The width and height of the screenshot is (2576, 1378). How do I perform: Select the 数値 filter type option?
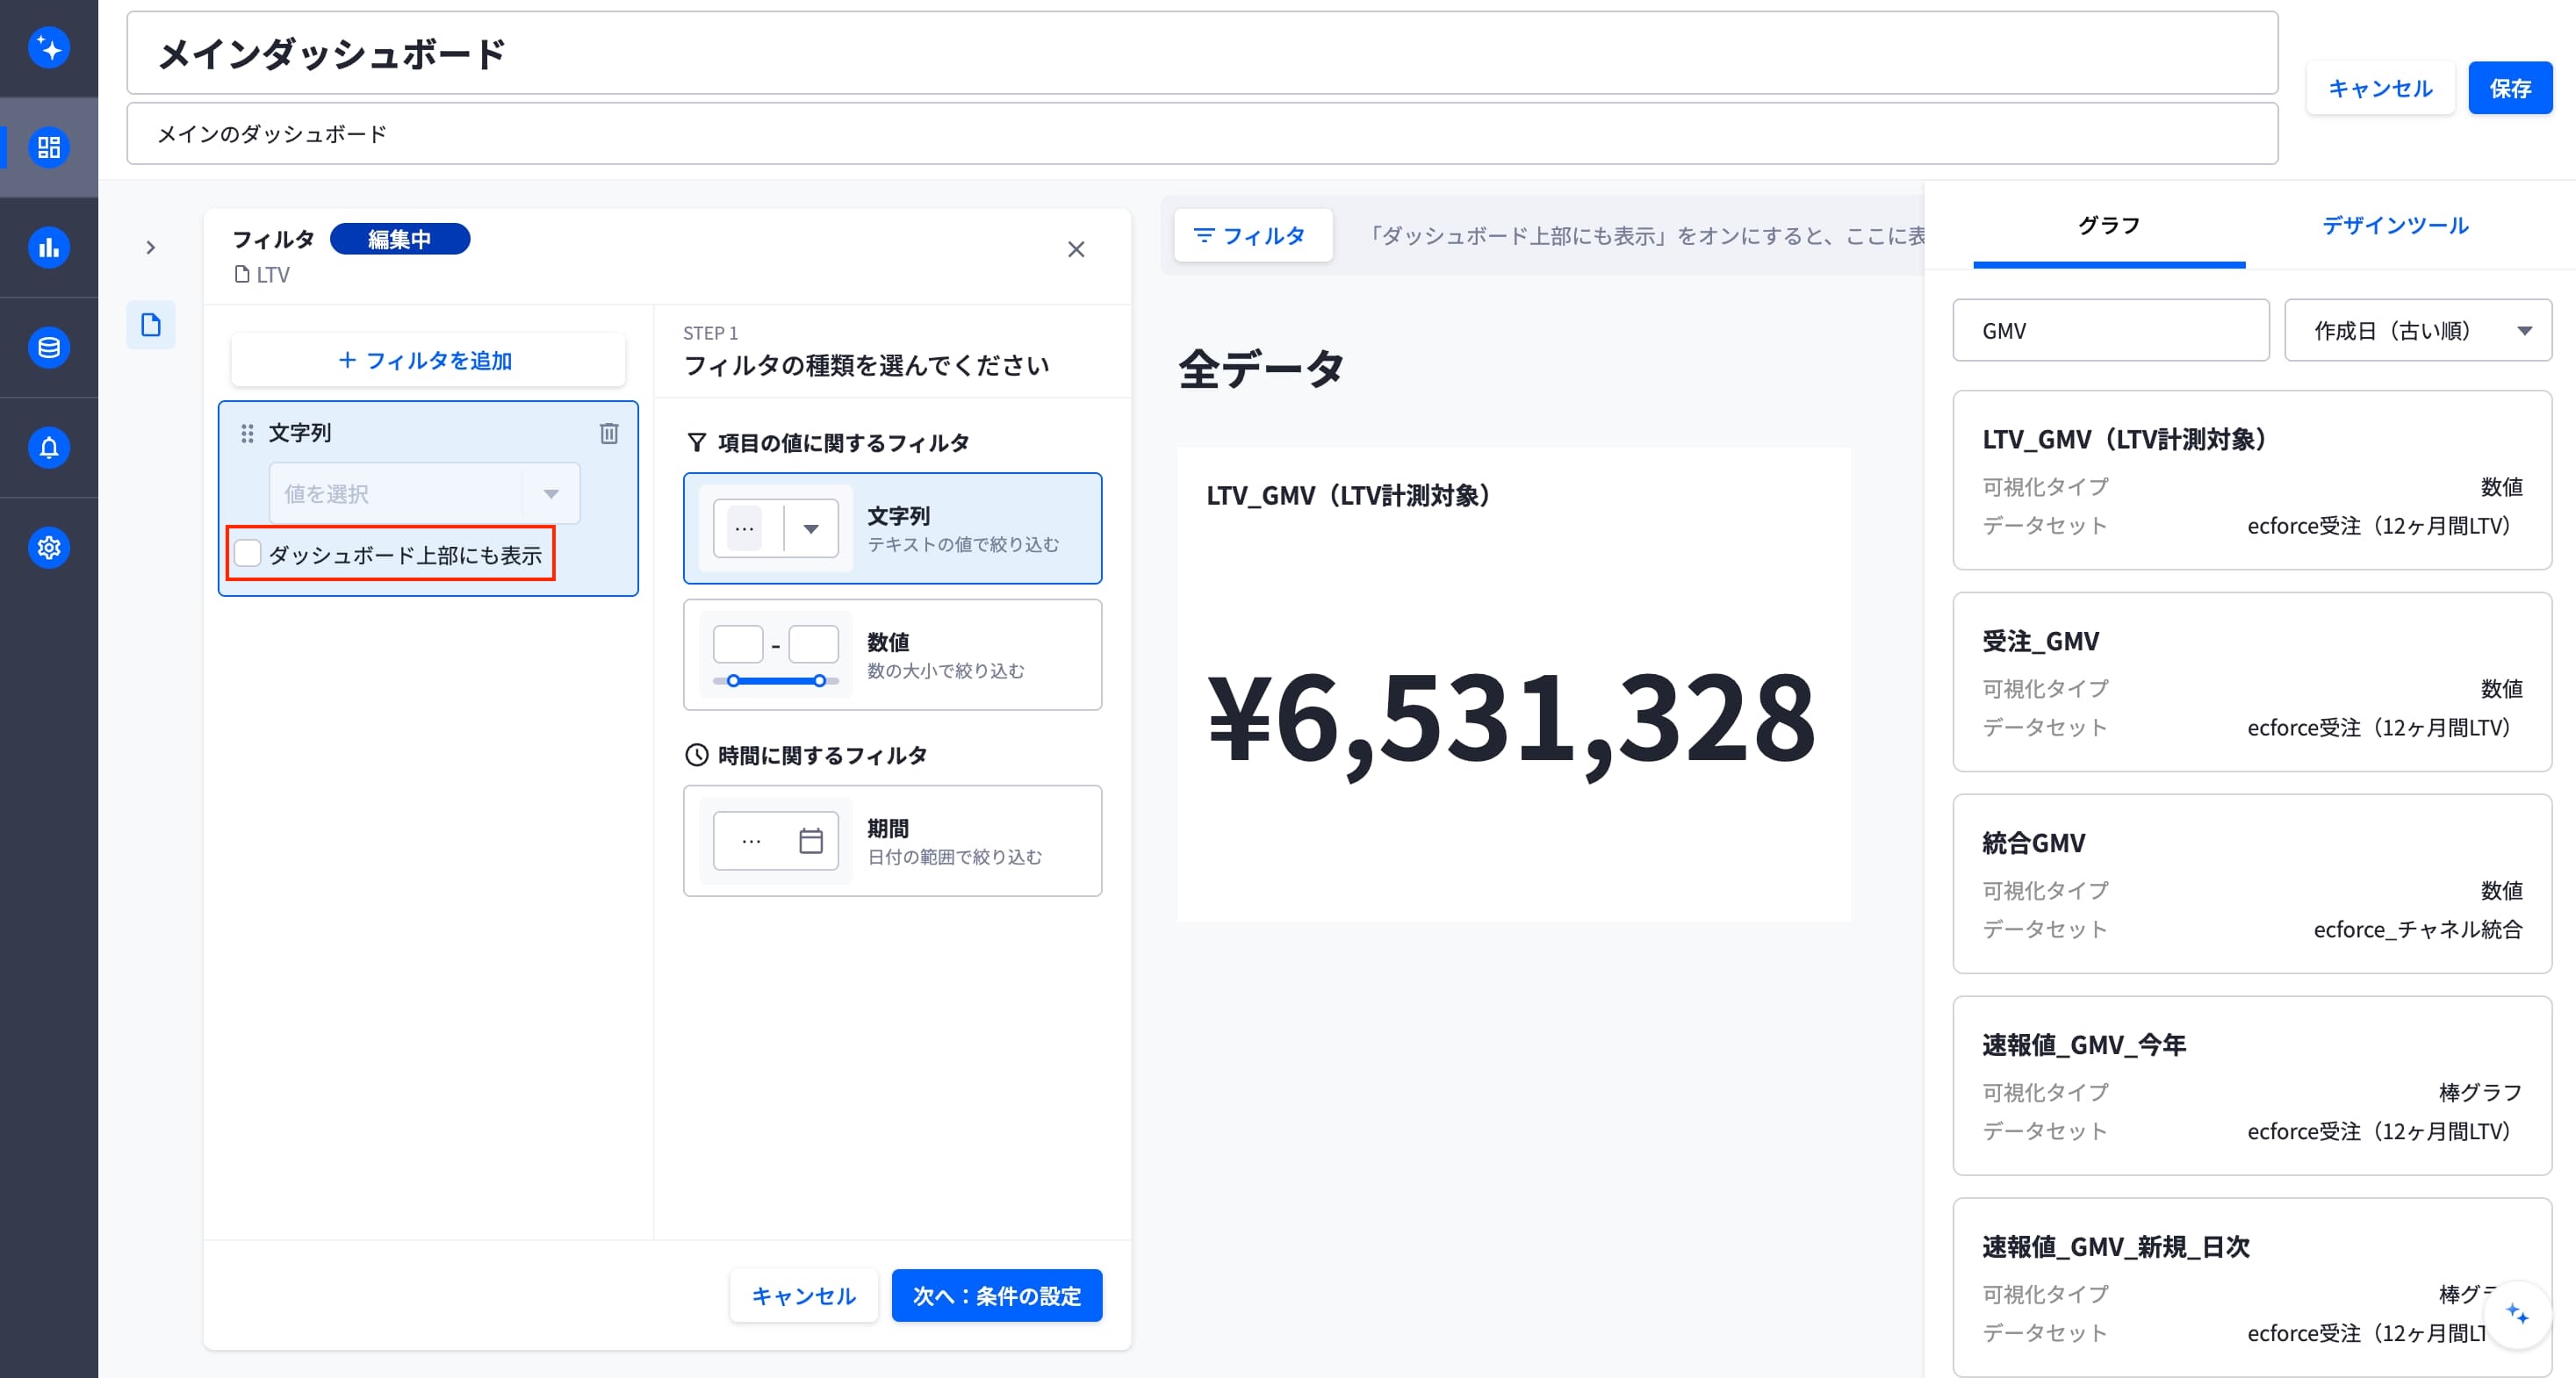(892, 655)
